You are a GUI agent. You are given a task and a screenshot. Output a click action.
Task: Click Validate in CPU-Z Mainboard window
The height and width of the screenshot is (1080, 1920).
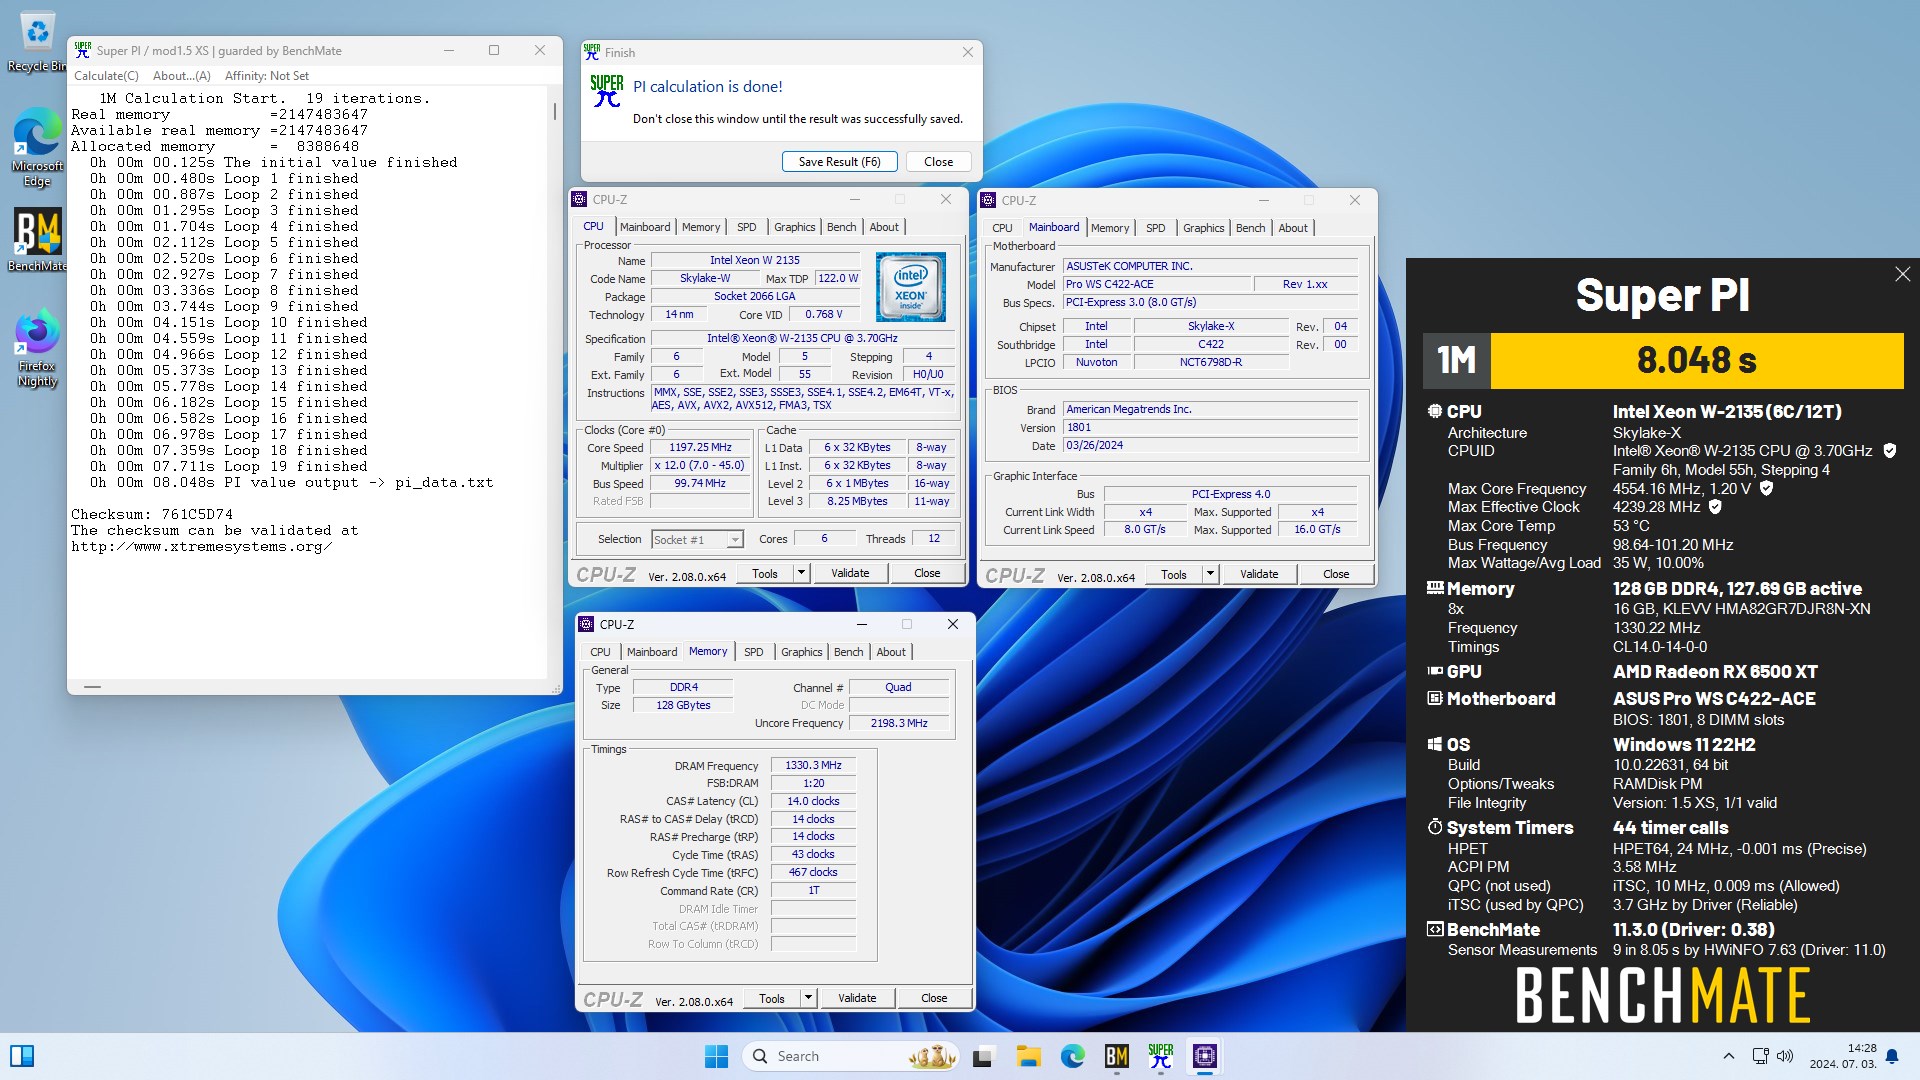1259,574
